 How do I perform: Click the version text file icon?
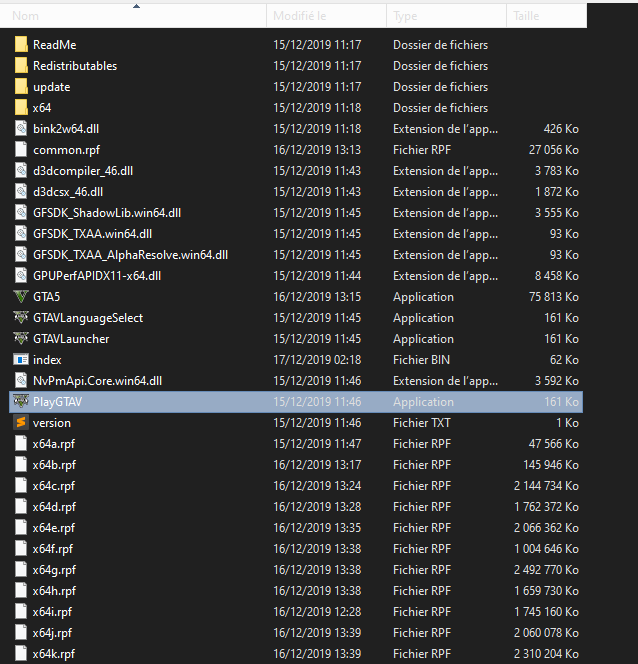pyautogui.click(x=22, y=423)
